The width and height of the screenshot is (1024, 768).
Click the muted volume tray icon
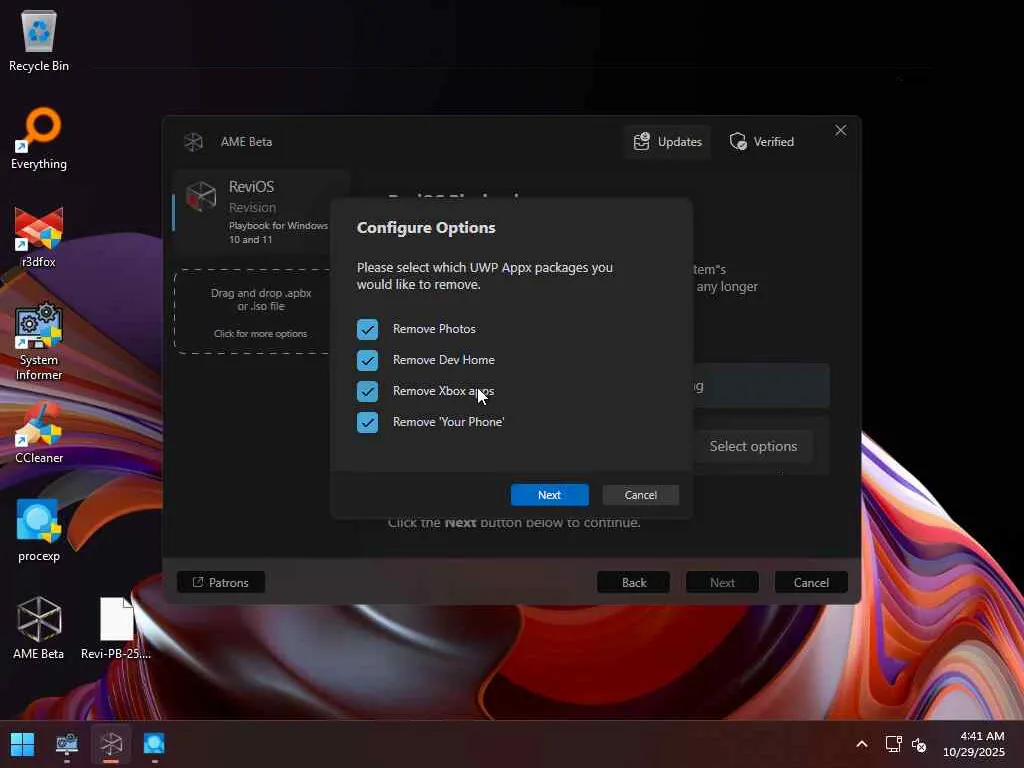[919, 744]
